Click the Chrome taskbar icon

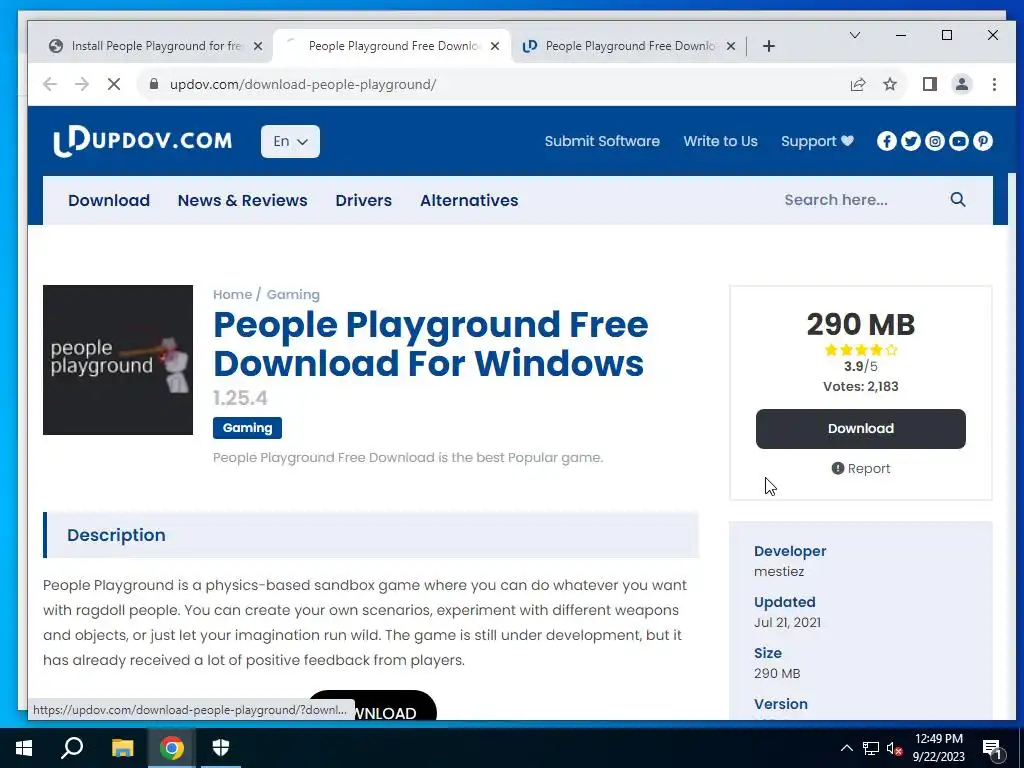click(x=172, y=748)
